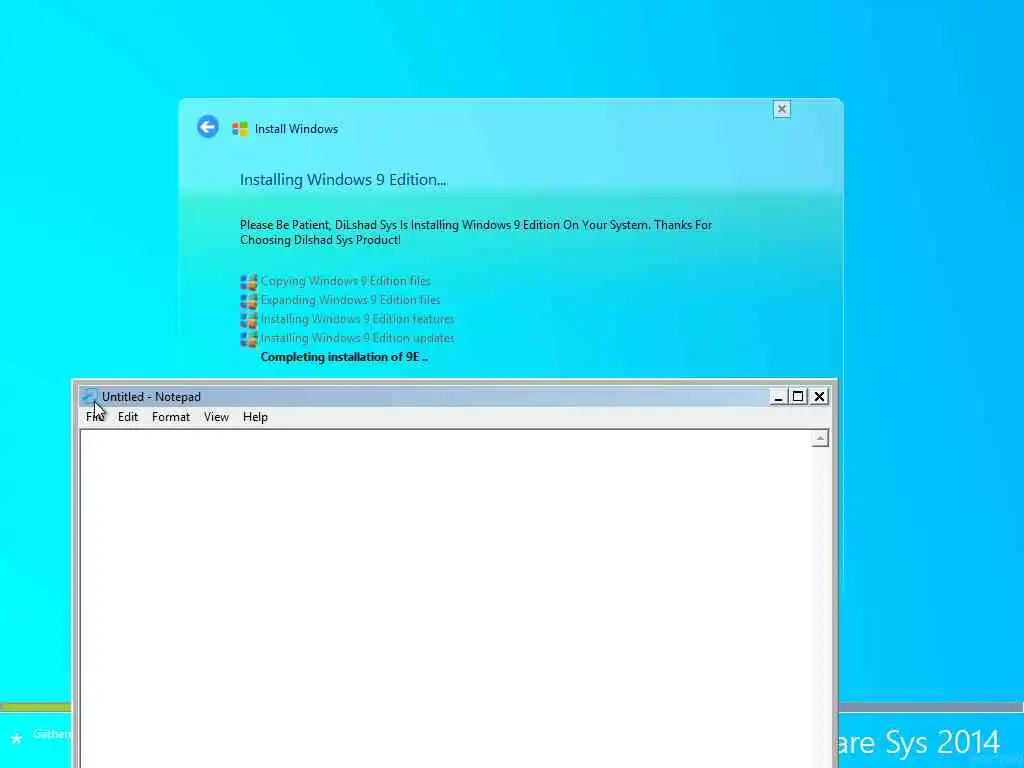Screen dimensions: 1024x768
Task: Open the File menu in Notepad
Action: (x=95, y=417)
